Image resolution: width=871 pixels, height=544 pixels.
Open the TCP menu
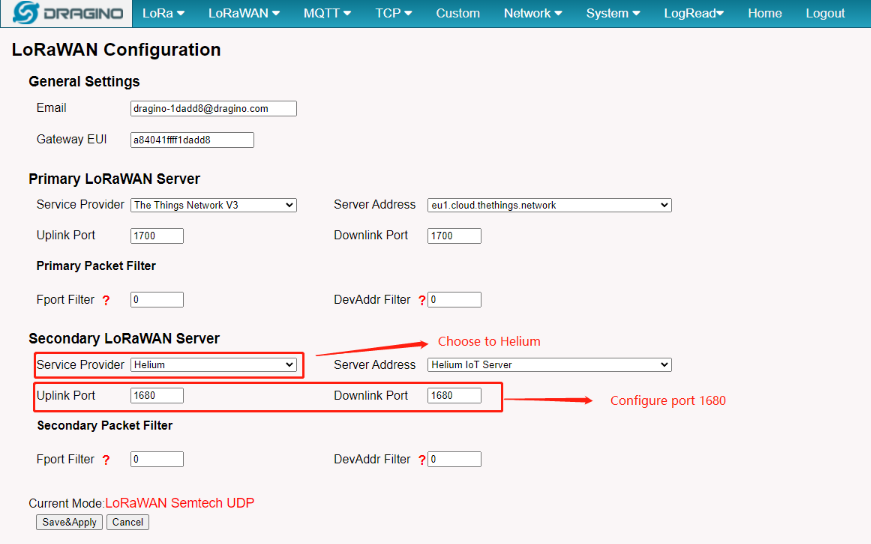pyautogui.click(x=393, y=13)
